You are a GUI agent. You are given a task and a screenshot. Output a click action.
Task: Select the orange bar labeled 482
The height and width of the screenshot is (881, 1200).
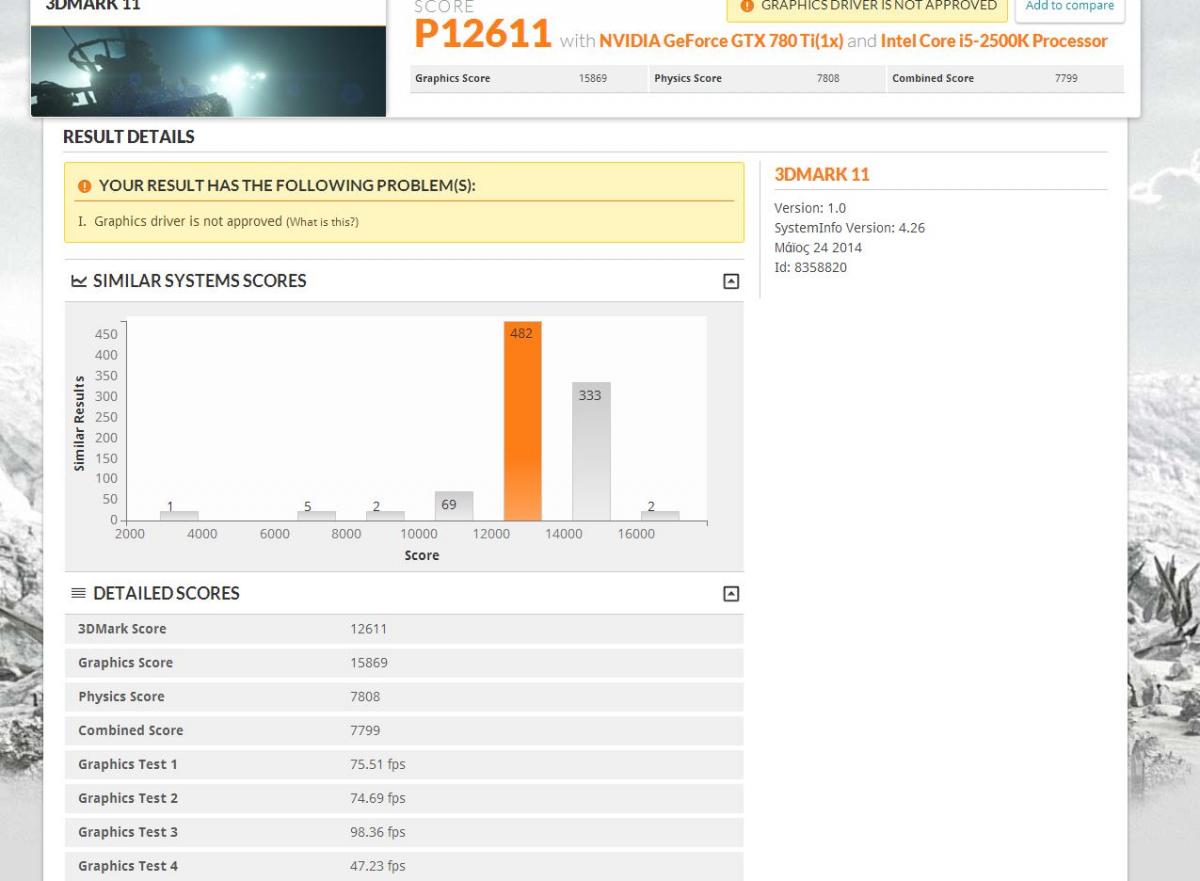[522, 421]
